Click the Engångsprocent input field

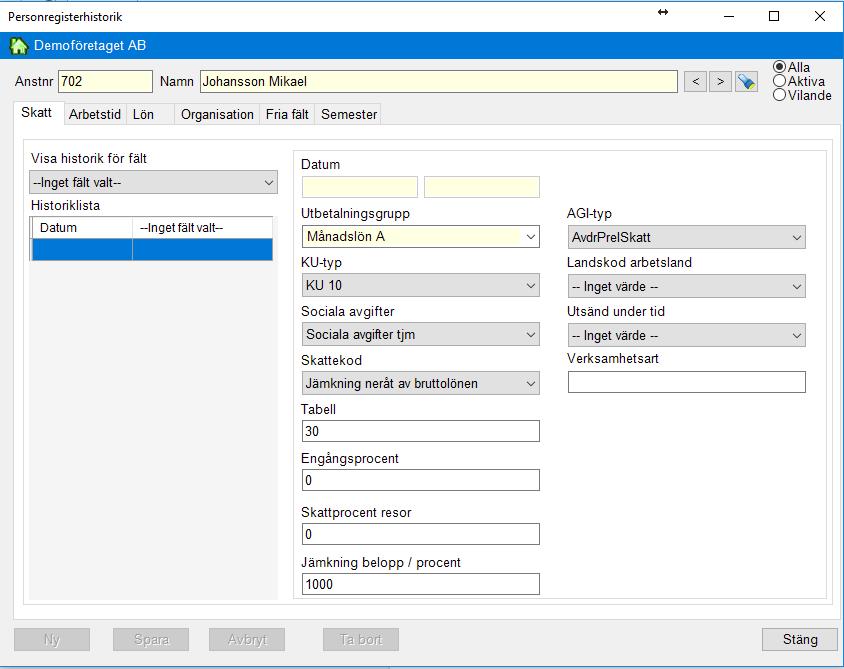pyautogui.click(x=420, y=480)
